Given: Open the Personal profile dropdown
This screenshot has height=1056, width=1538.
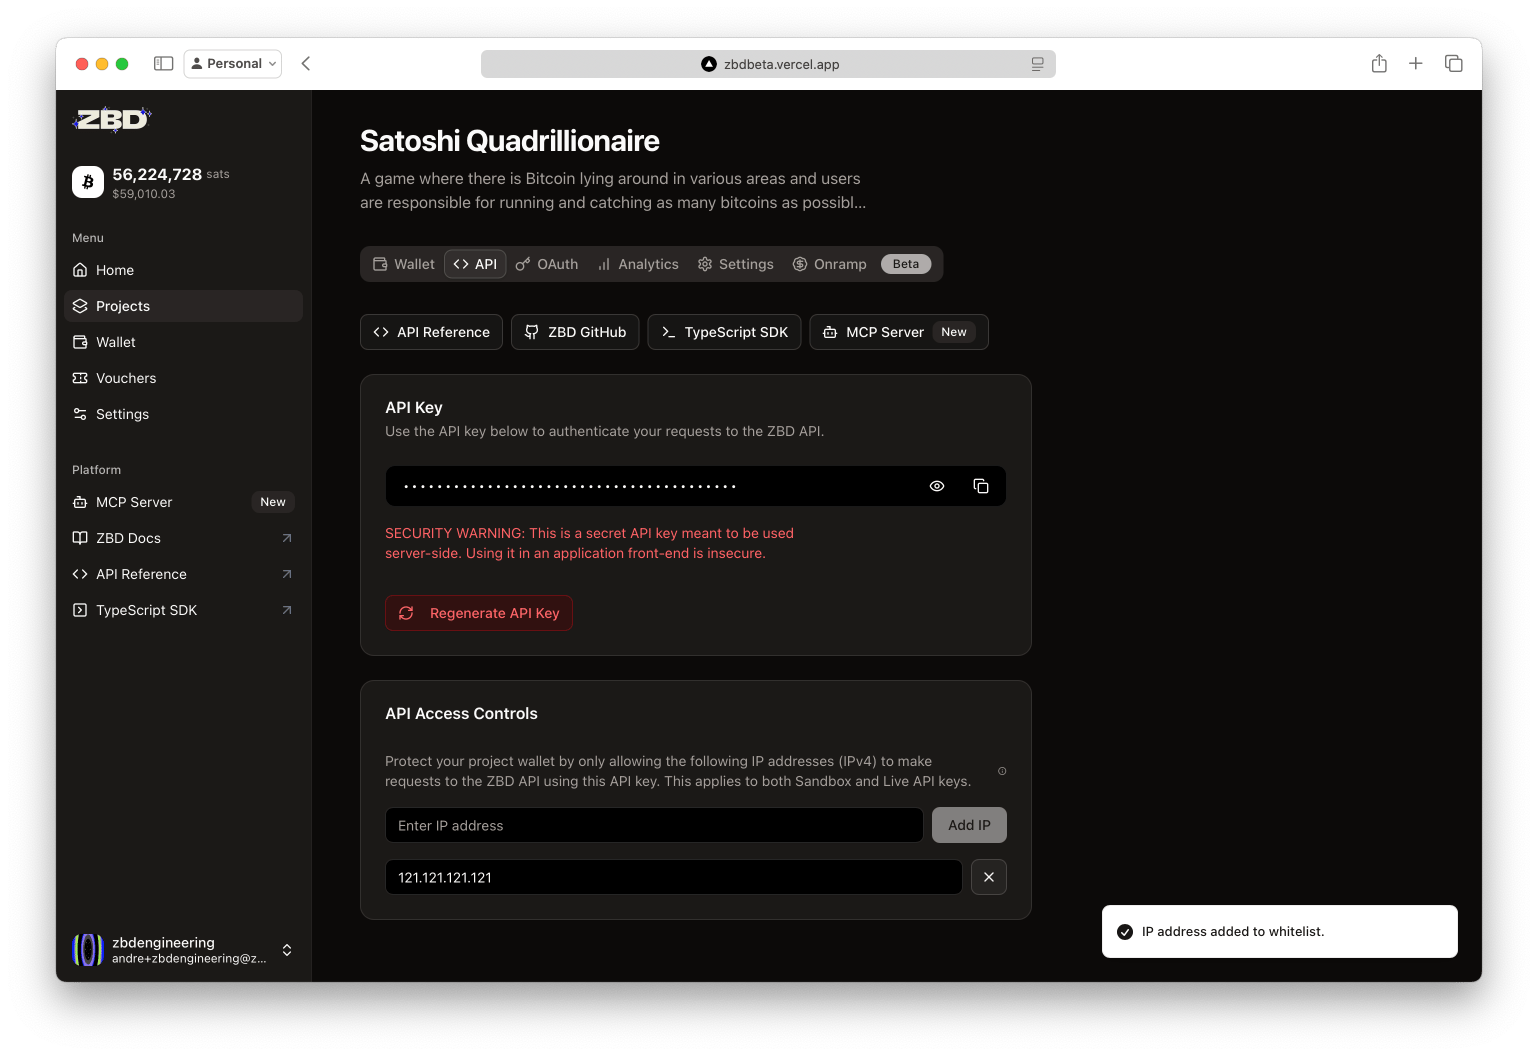Looking at the screenshot, I should pos(233,64).
